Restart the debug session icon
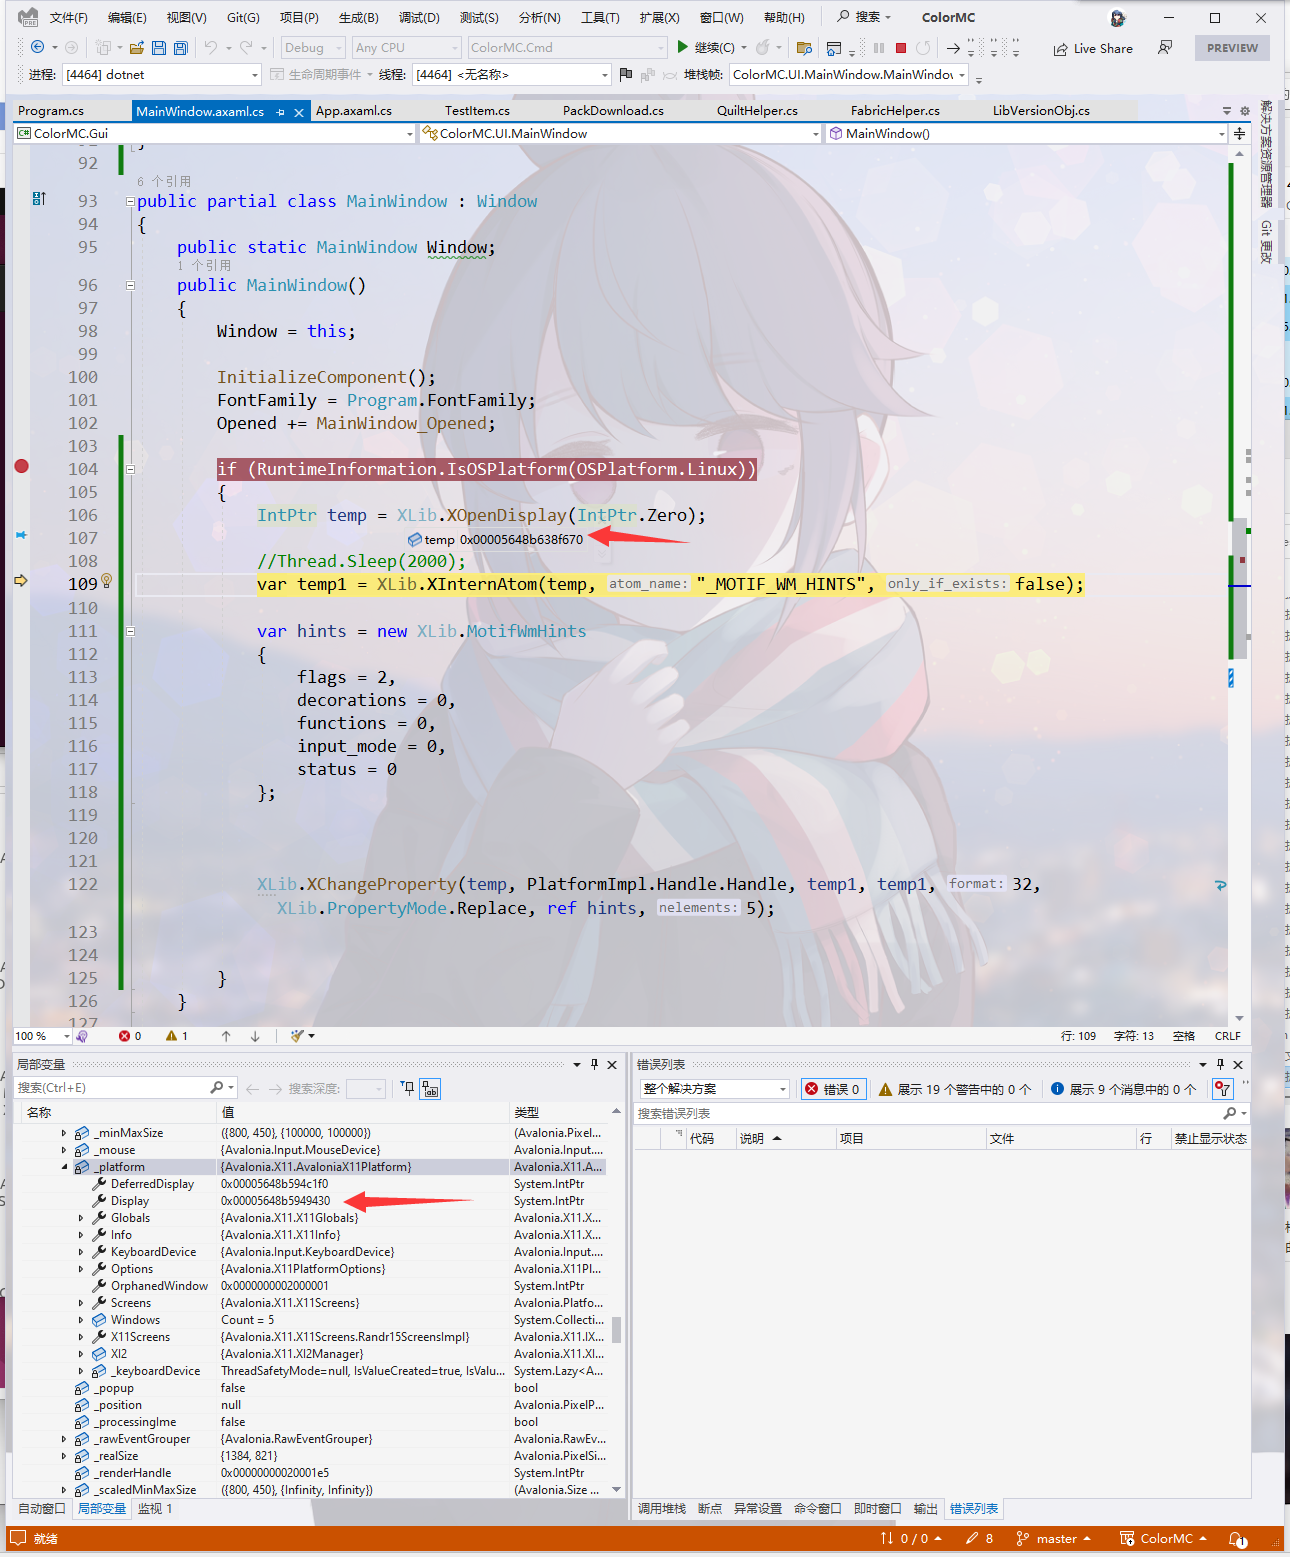 click(922, 47)
